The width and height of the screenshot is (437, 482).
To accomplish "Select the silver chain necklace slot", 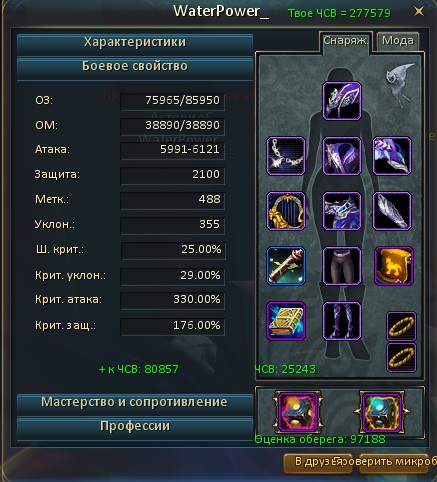I will point(286,156).
